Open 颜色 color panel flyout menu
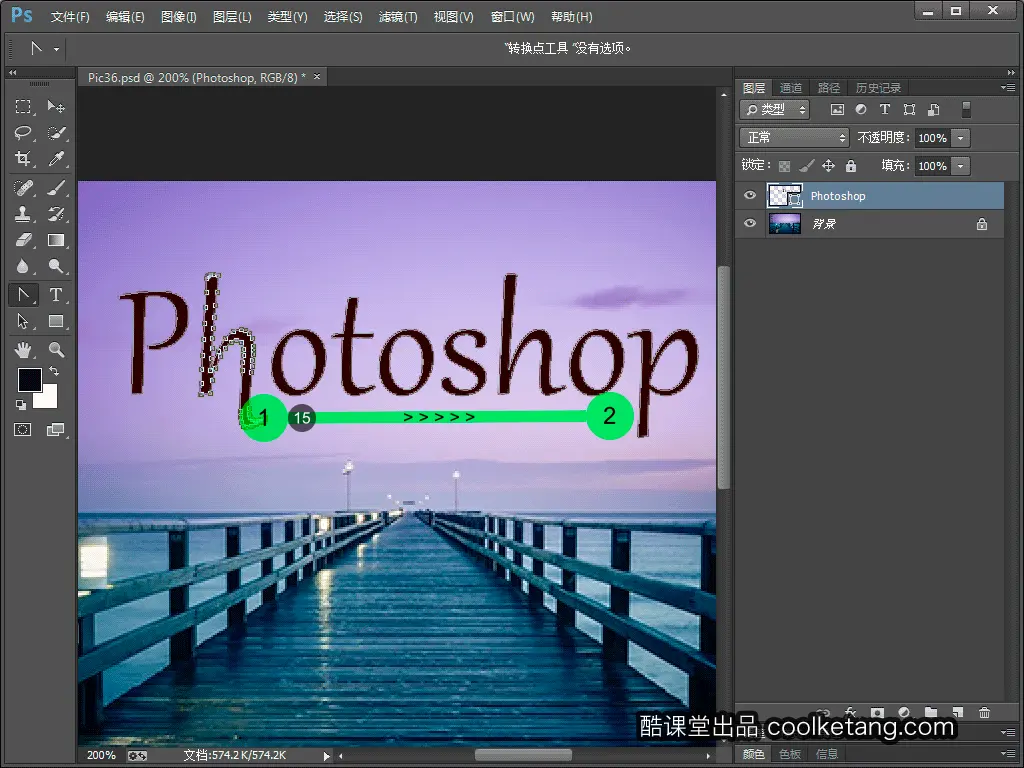The height and width of the screenshot is (768, 1024). 1008,753
